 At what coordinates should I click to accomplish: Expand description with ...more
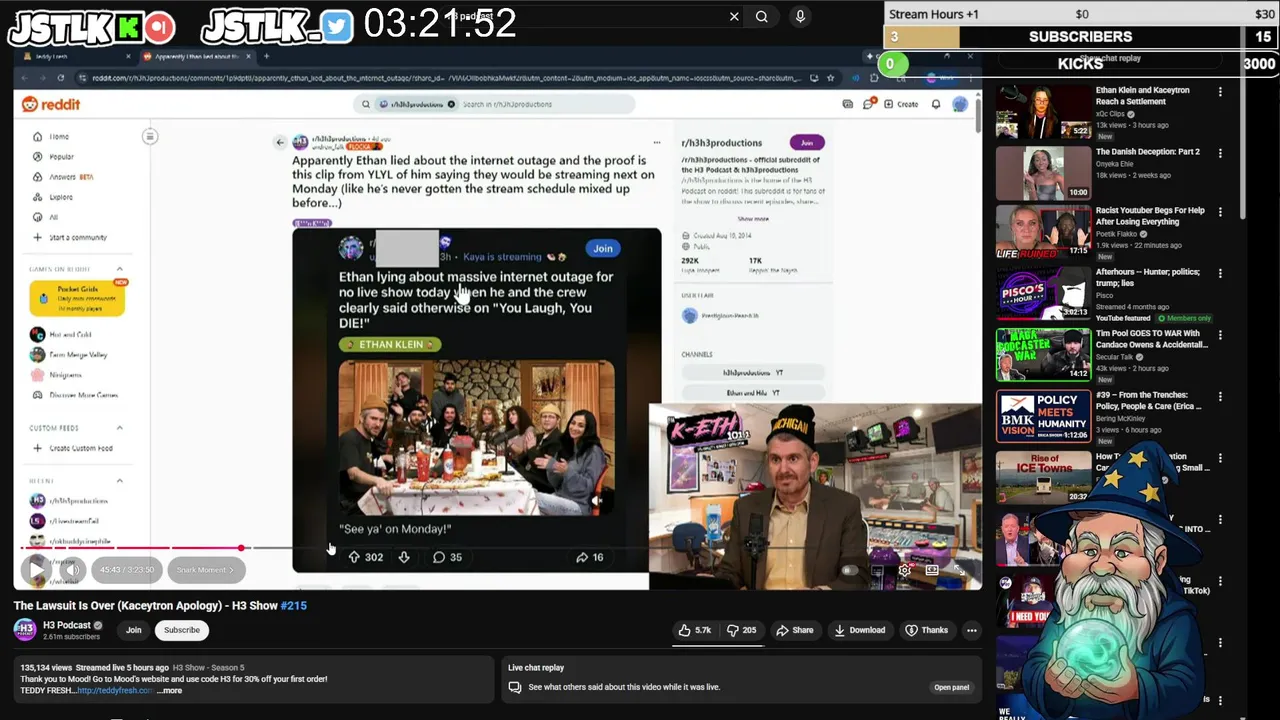171,690
